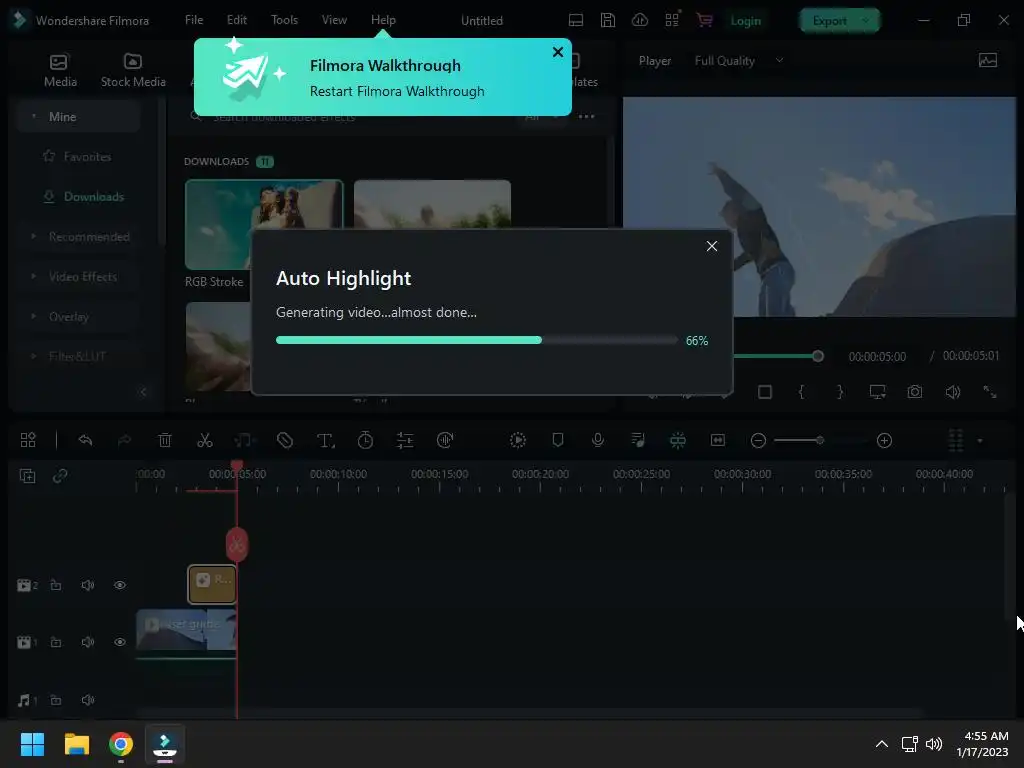The height and width of the screenshot is (768, 1024).
Task: Toggle visibility of video track 2
Action: coord(120,585)
